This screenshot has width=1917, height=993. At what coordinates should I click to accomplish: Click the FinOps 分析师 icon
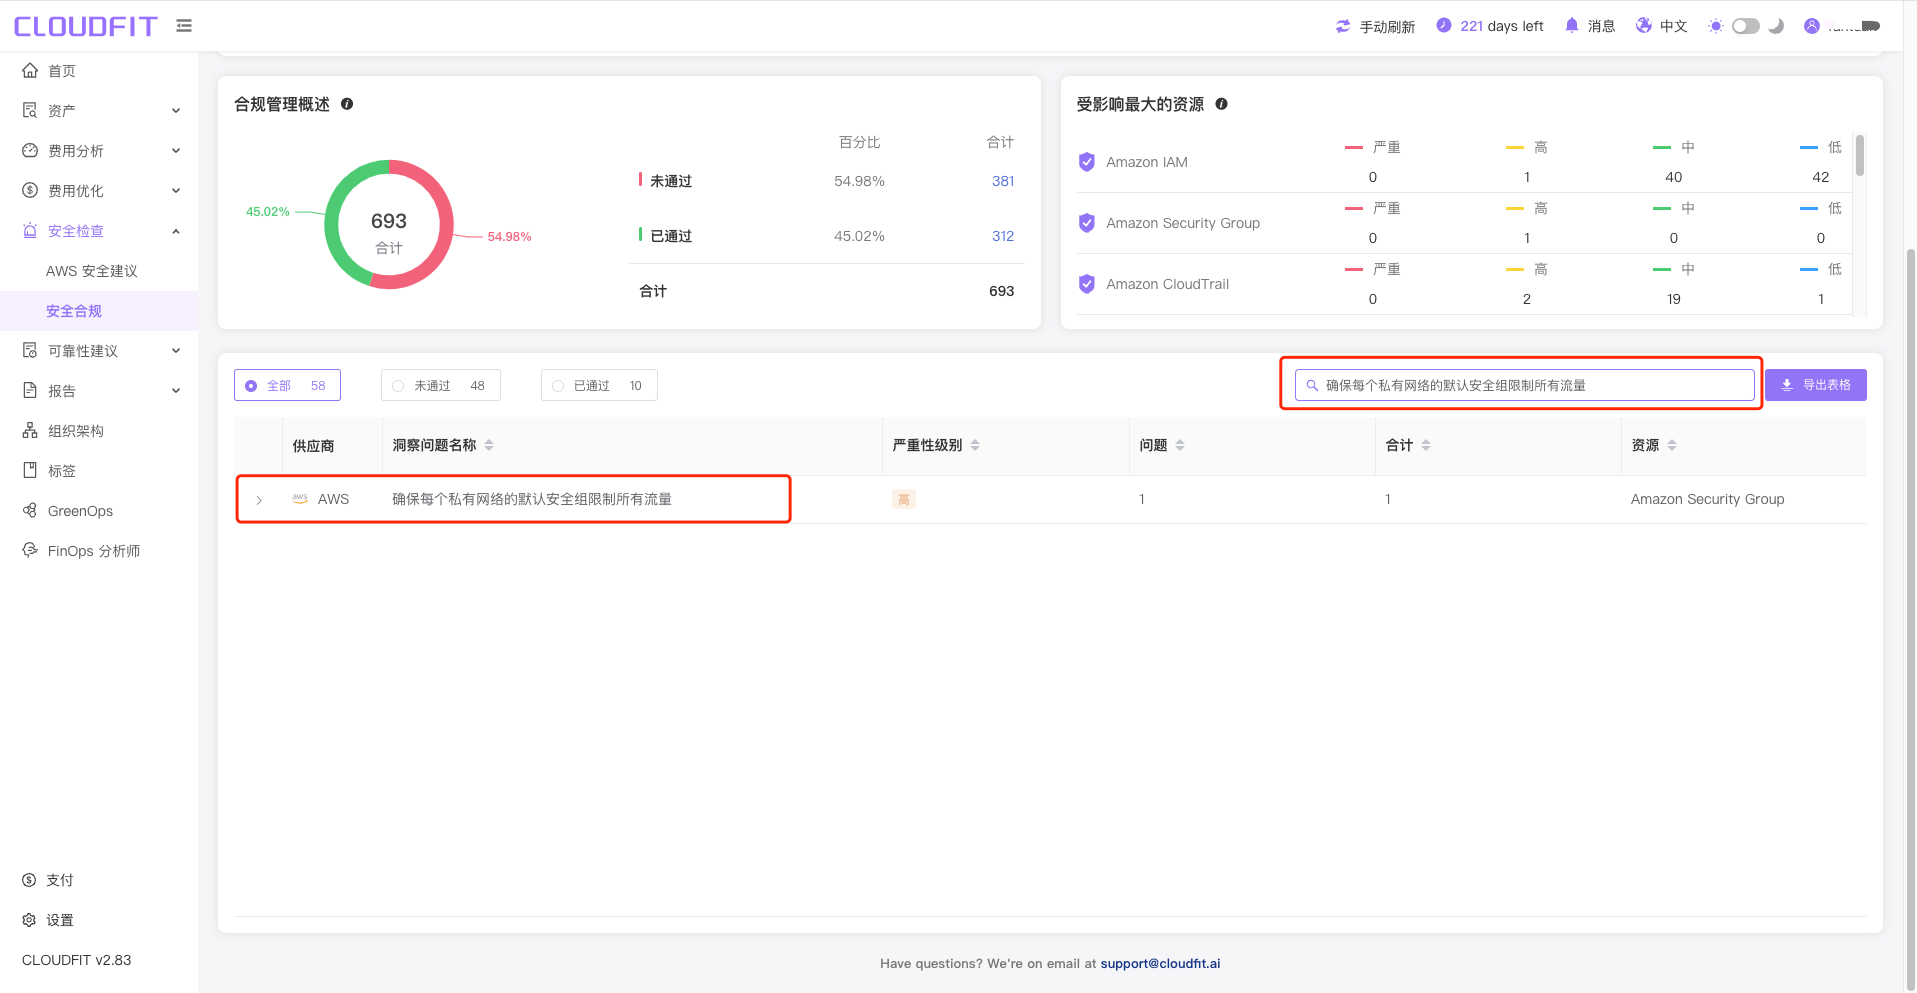tap(30, 550)
